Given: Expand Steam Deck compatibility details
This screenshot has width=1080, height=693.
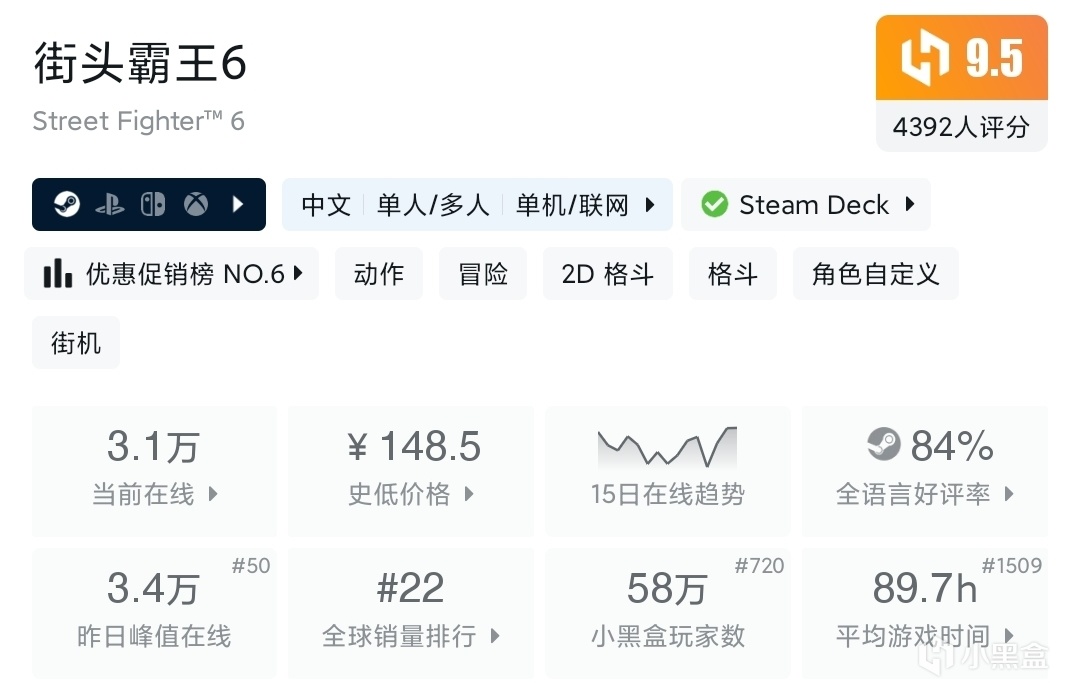Looking at the screenshot, I should click(910, 204).
